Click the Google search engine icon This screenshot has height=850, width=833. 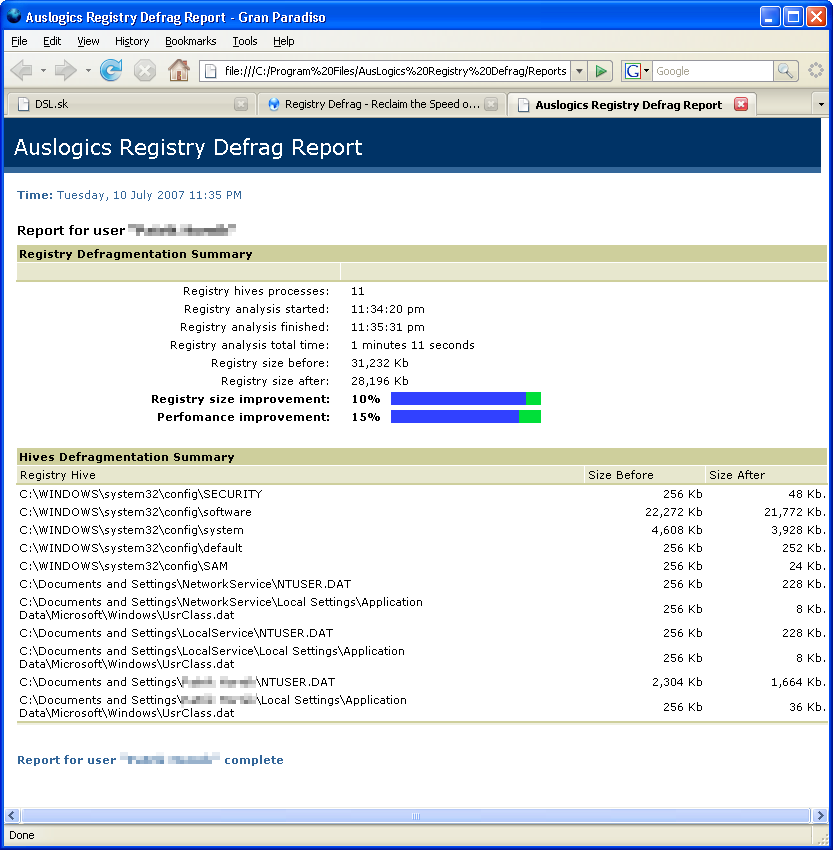coord(632,71)
